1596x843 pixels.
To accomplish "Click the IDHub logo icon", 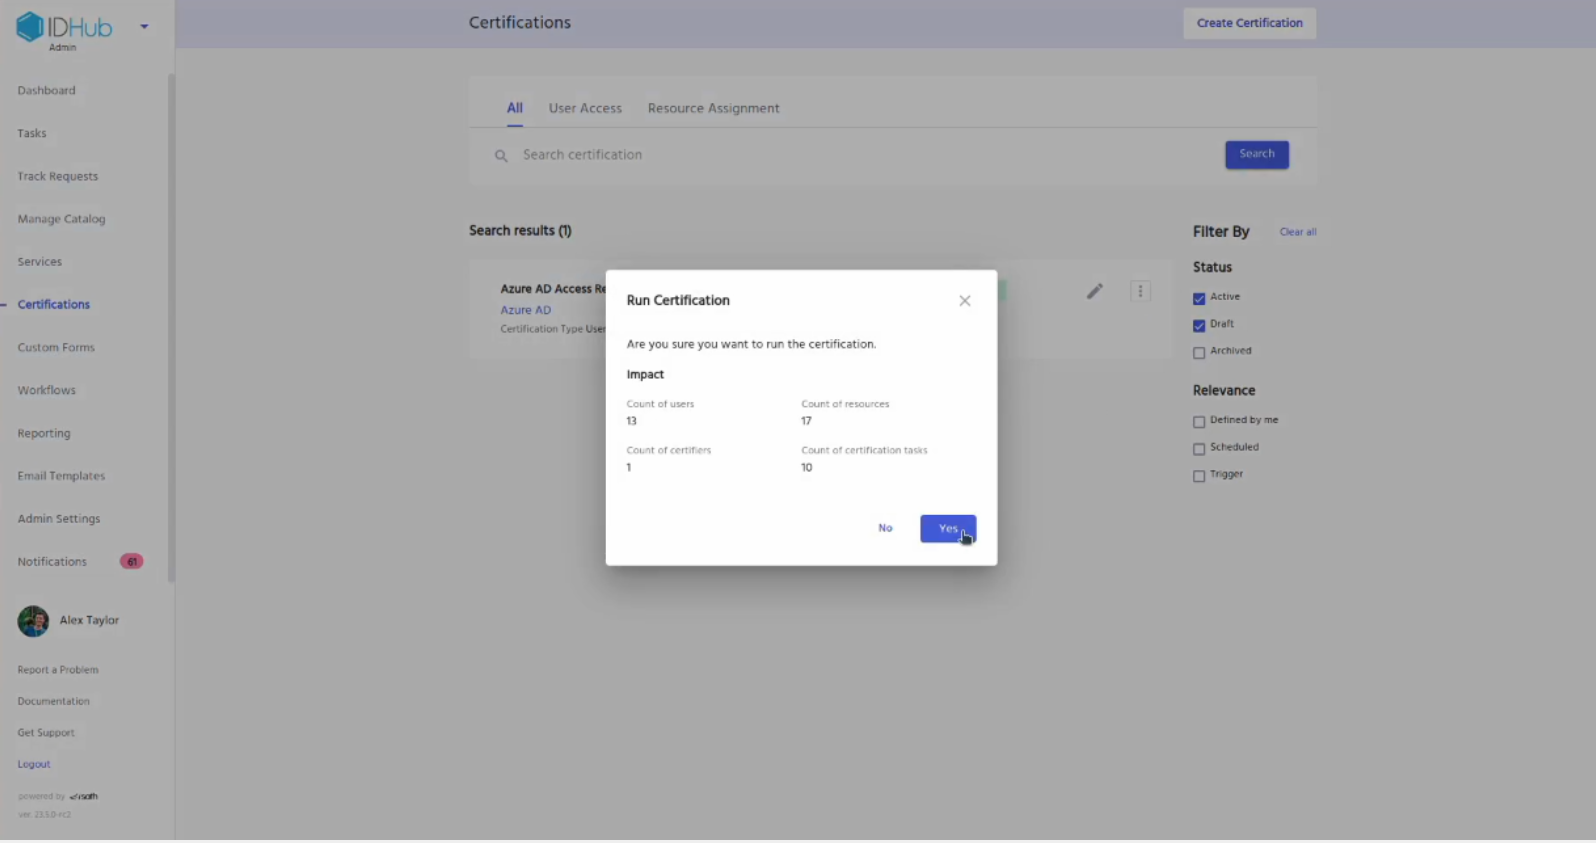I will 30,27.
